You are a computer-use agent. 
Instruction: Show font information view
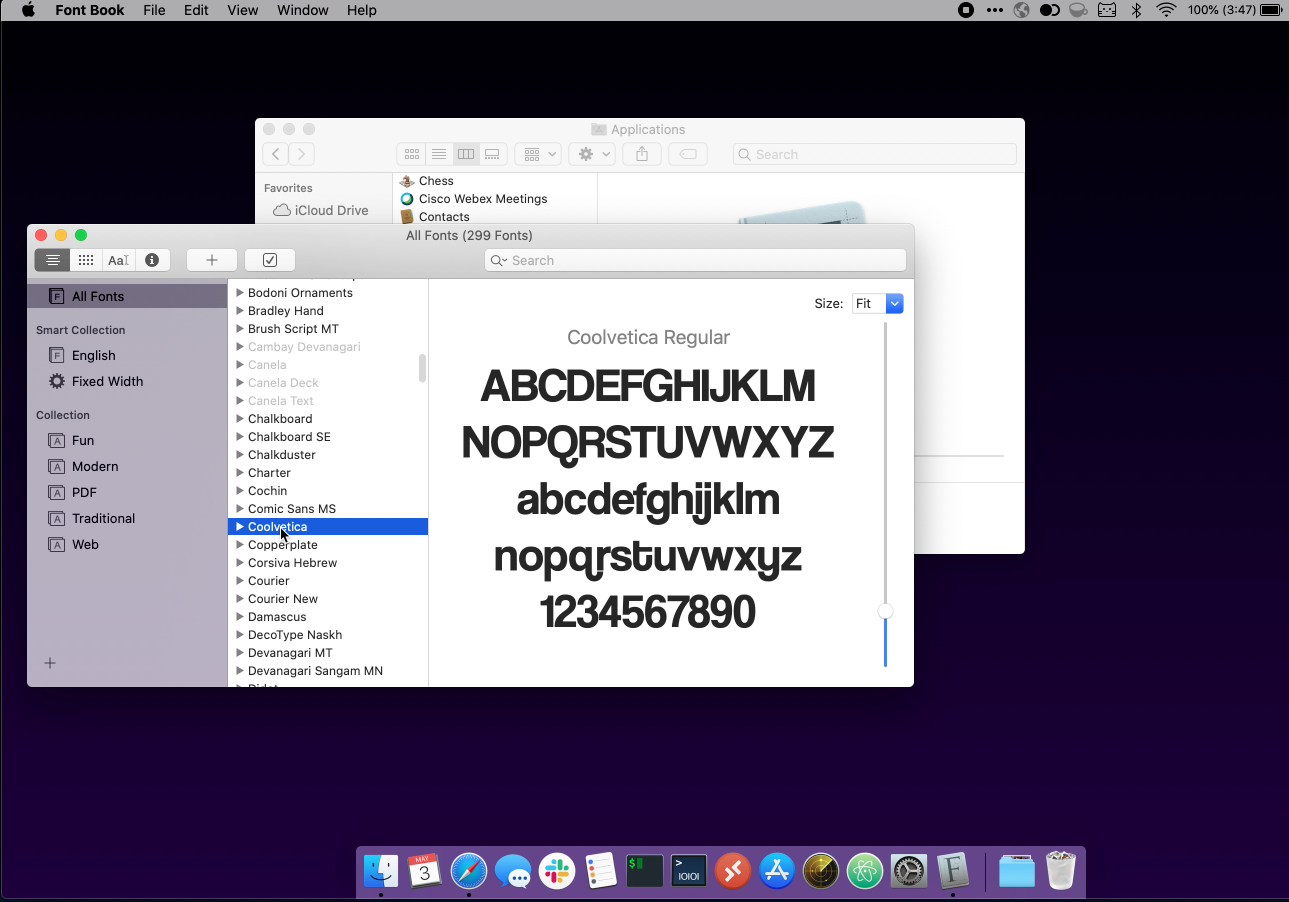coord(152,260)
